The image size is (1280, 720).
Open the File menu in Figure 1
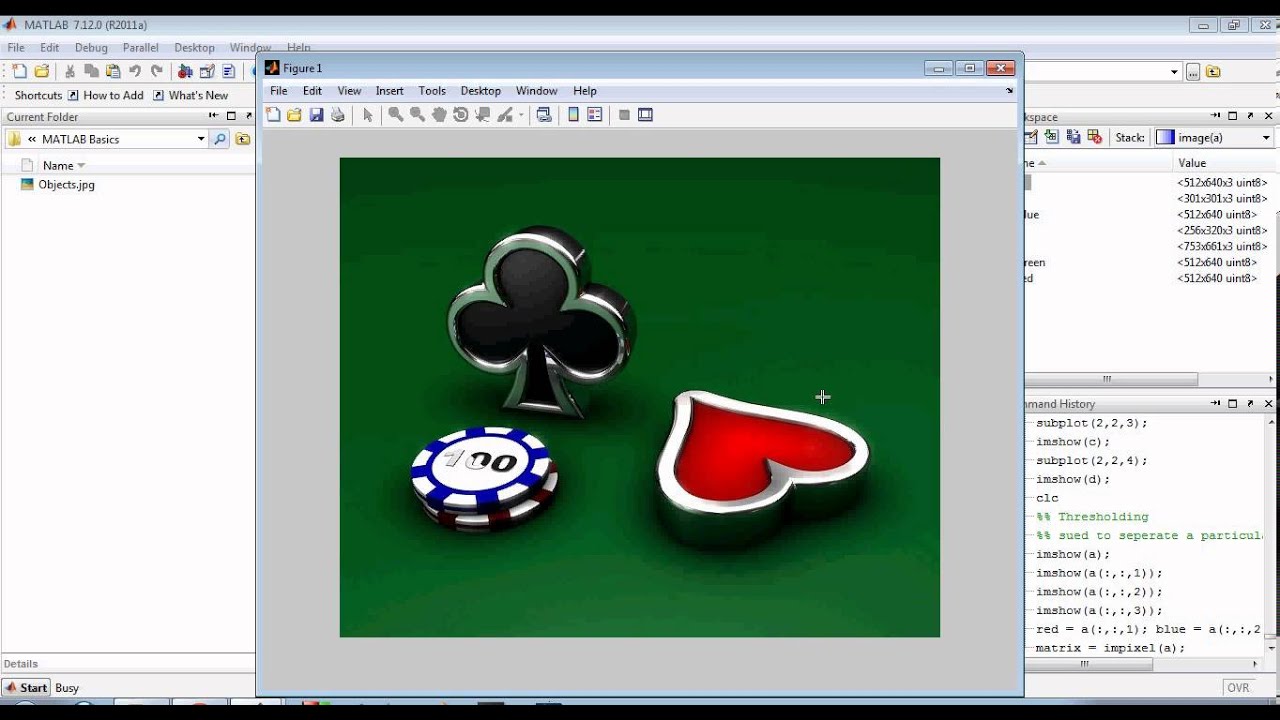(x=279, y=91)
